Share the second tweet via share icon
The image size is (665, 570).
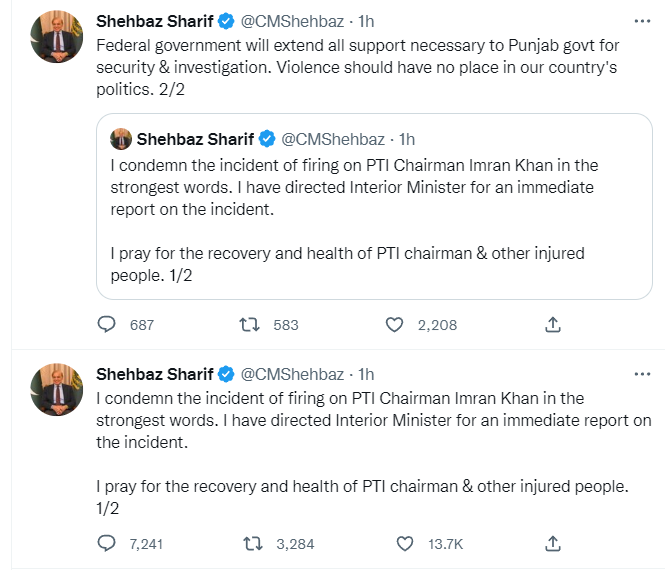tap(552, 544)
